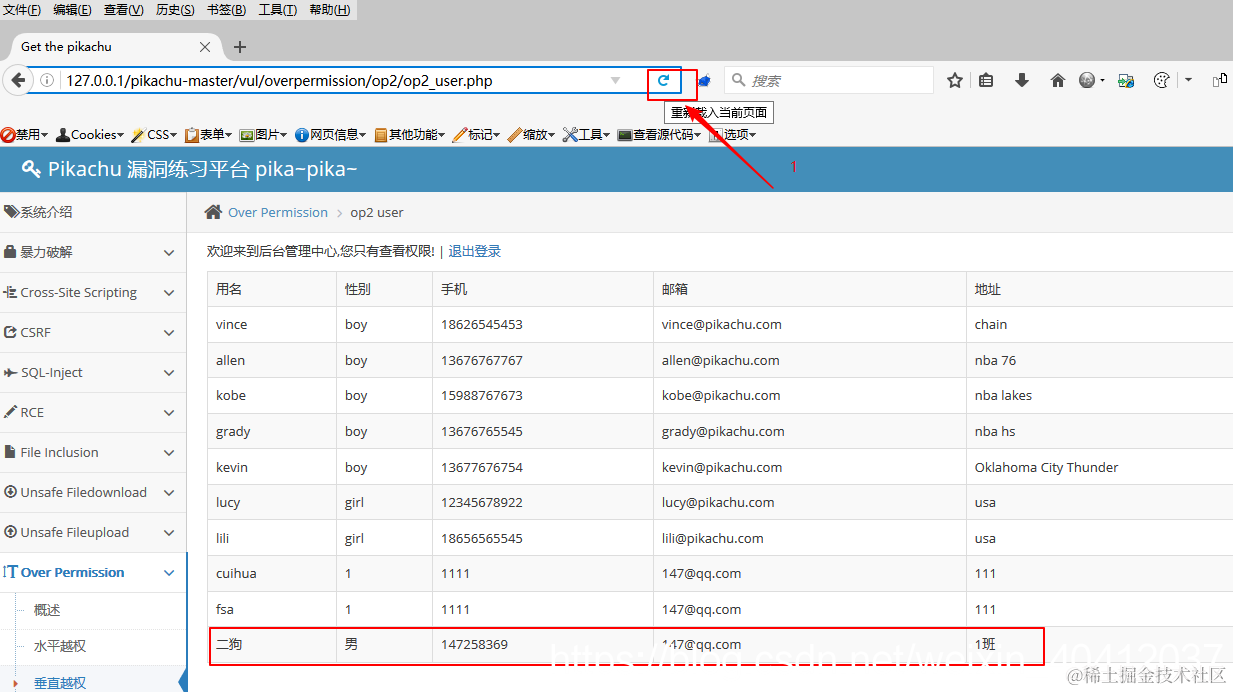
Task: Open the 书签 menu
Action: [x=227, y=10]
